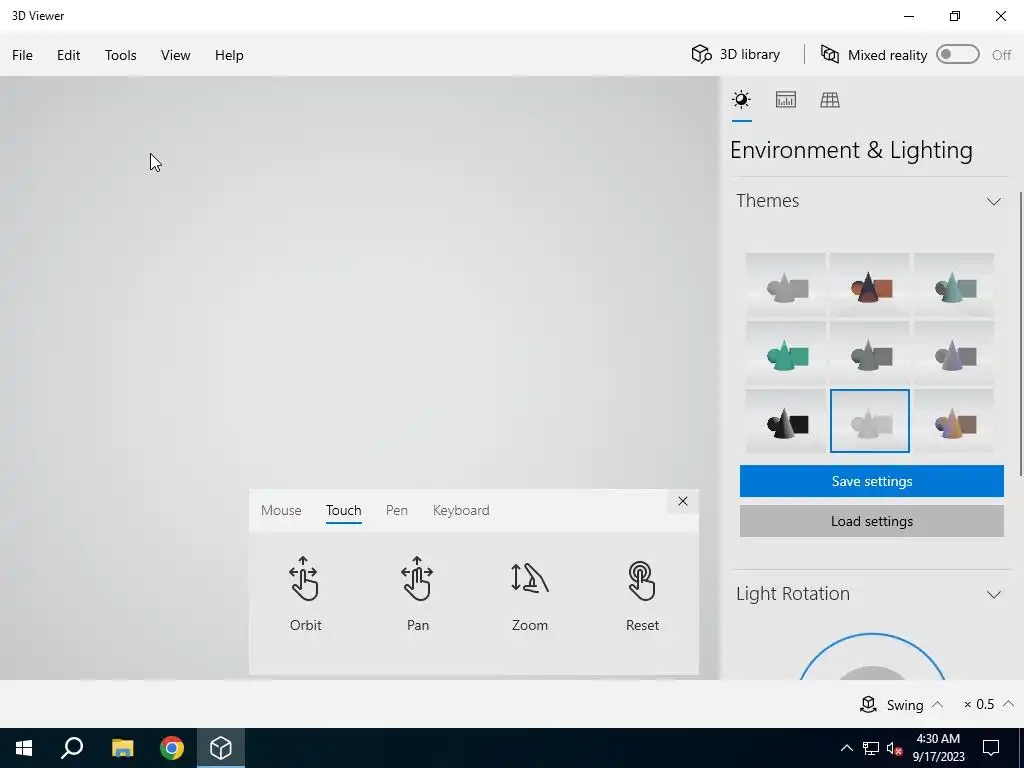Click the muted volume tray icon
1024x768 pixels.
(x=894, y=748)
